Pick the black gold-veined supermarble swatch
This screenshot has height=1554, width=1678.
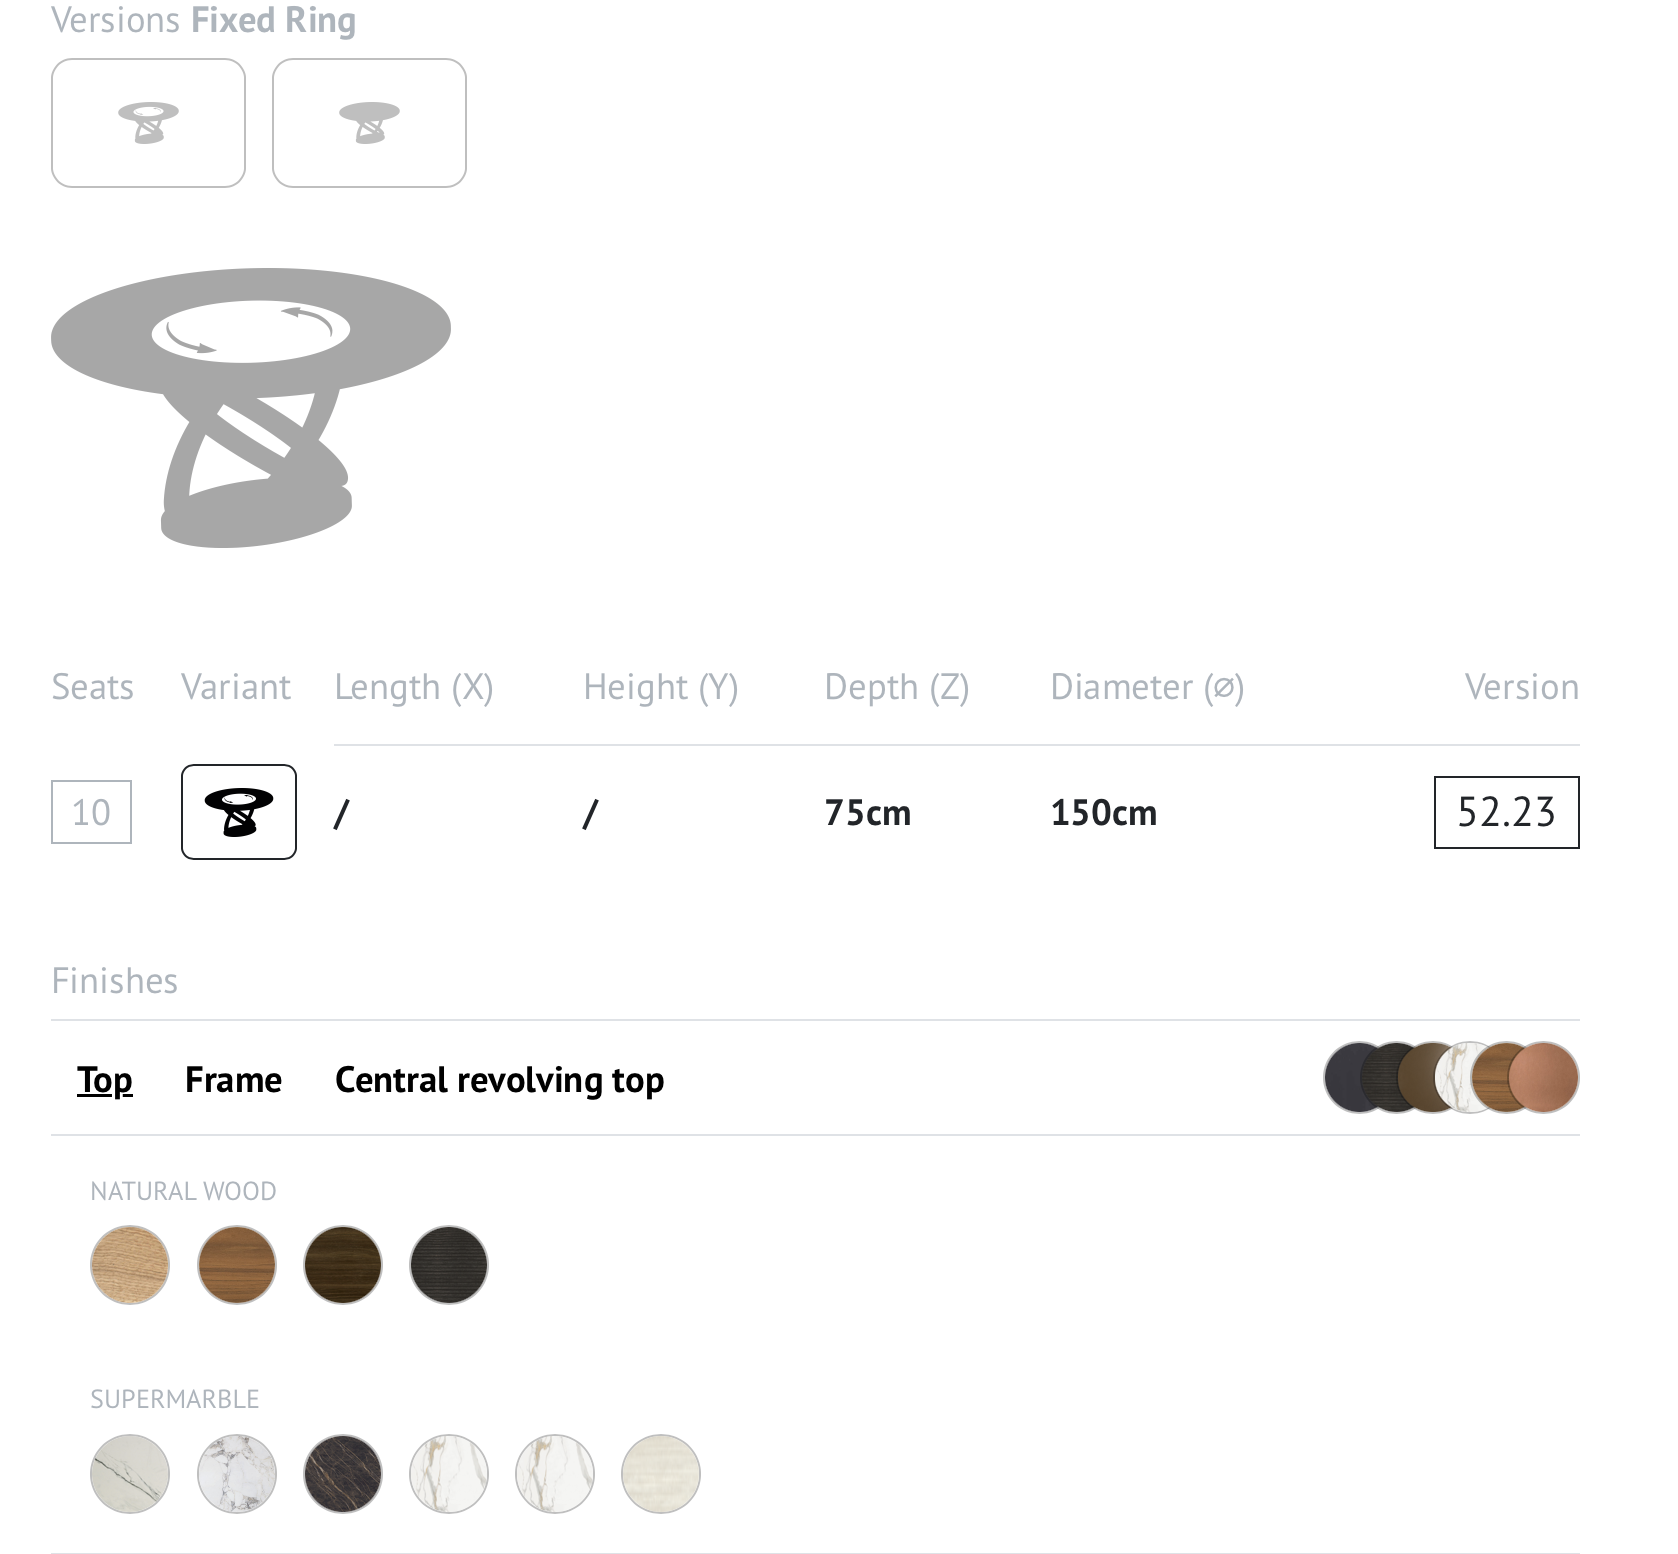click(x=343, y=1474)
